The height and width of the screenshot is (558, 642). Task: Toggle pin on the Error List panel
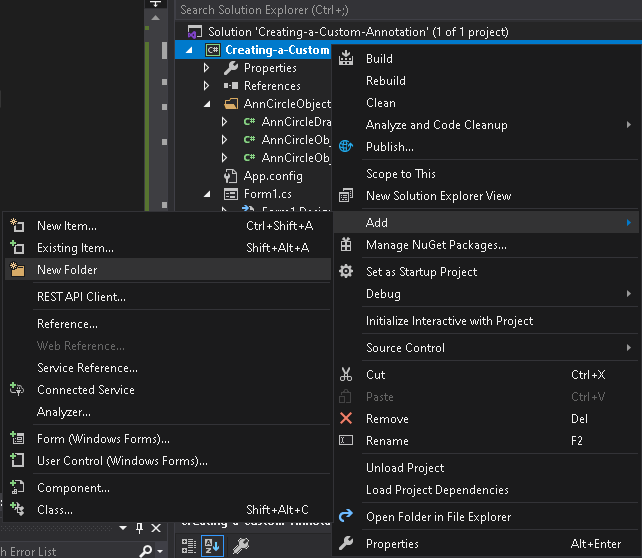(140, 528)
